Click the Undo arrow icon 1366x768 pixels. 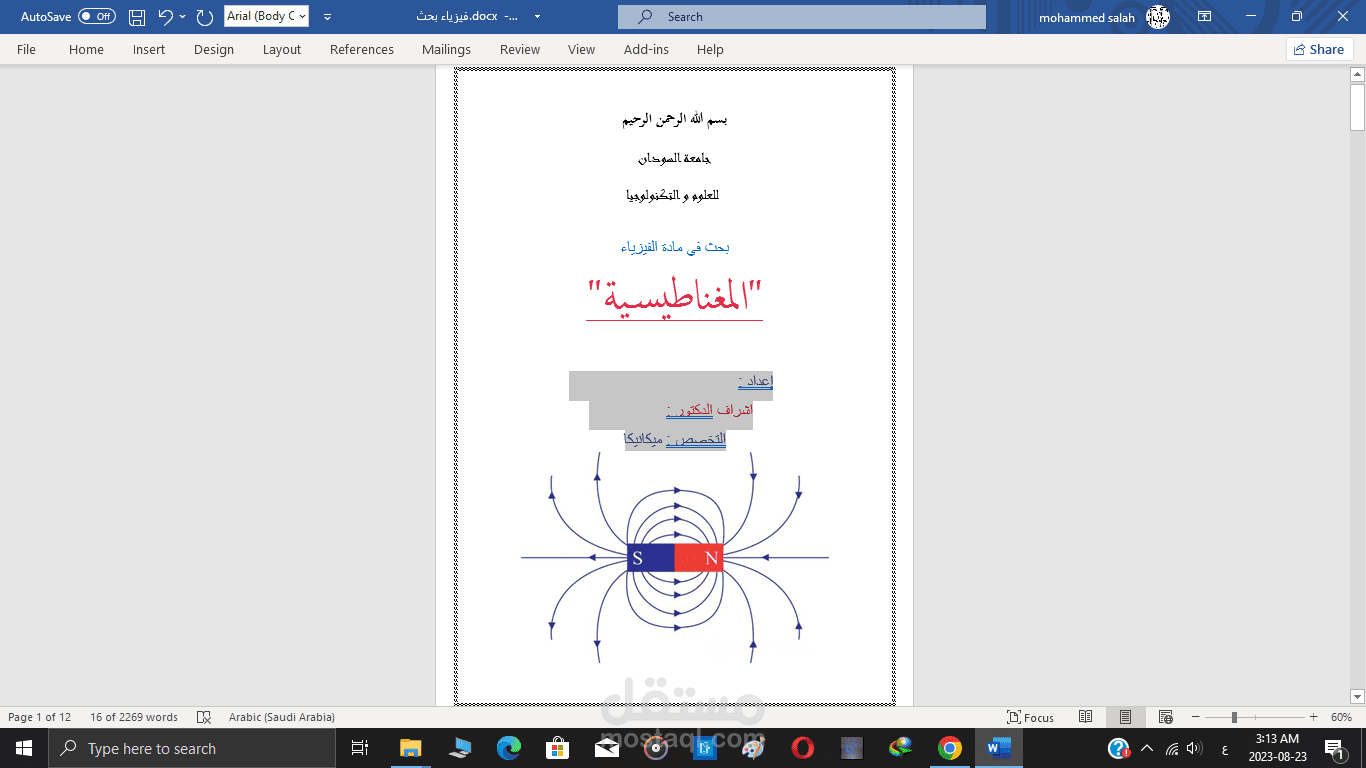[166, 17]
